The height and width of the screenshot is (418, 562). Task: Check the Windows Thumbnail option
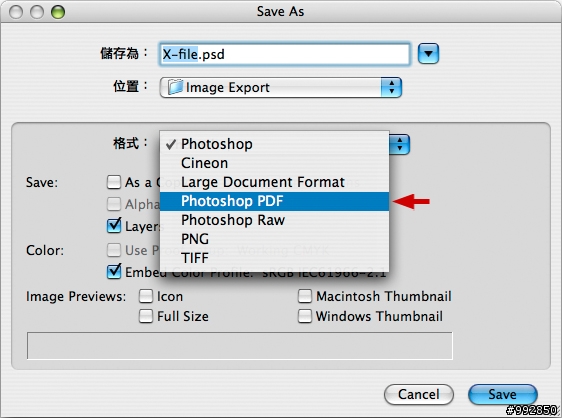pos(305,316)
